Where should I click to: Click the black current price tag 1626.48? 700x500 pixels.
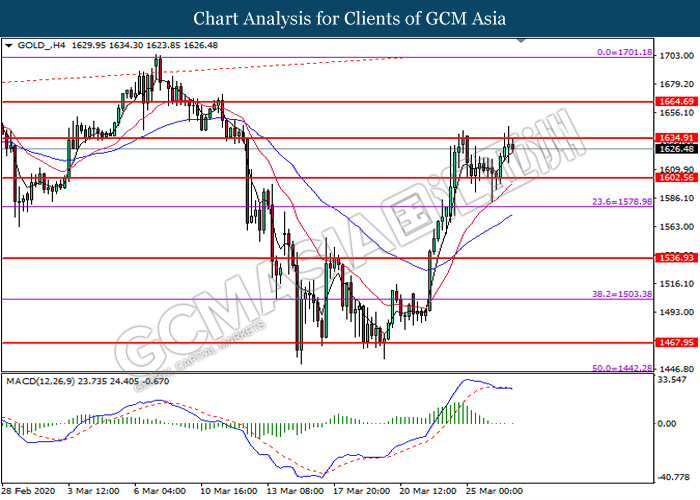tap(676, 149)
